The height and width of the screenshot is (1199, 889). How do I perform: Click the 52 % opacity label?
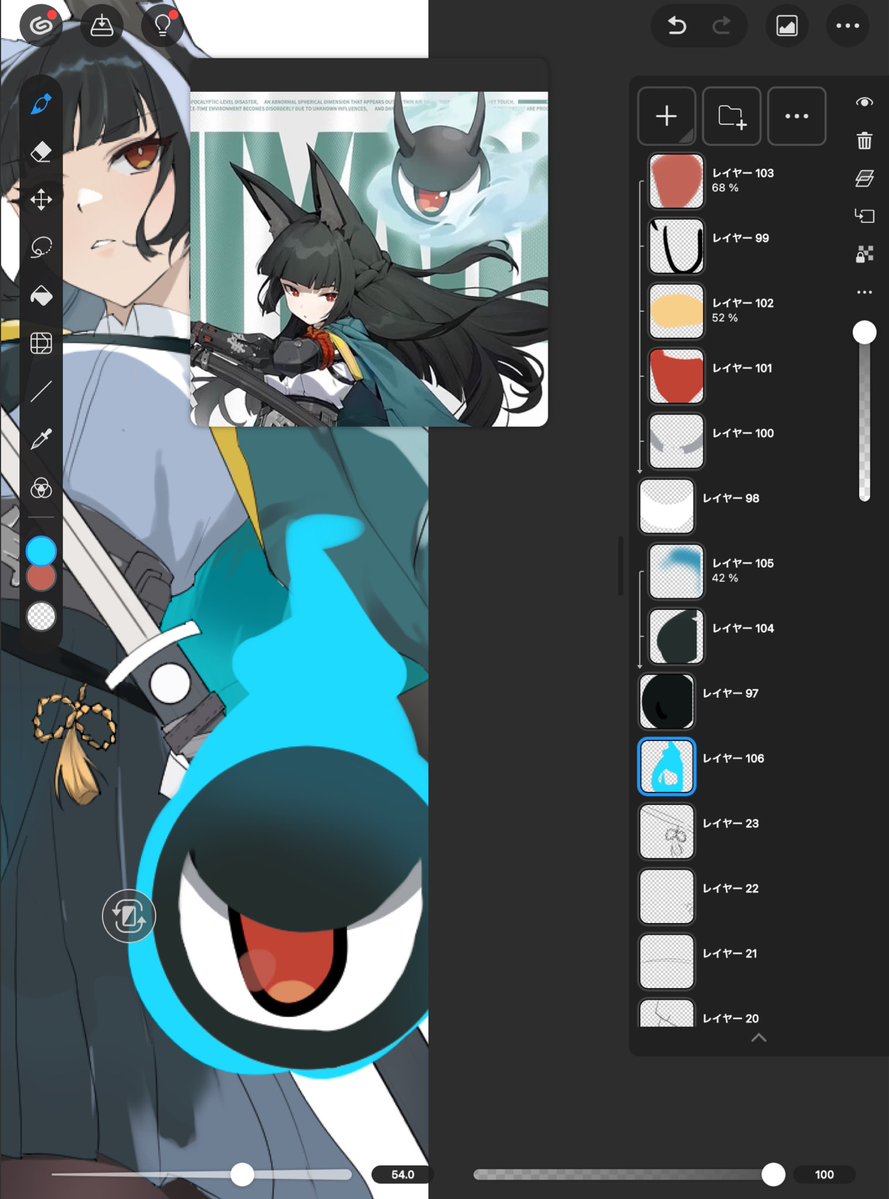pyautogui.click(x=725, y=317)
